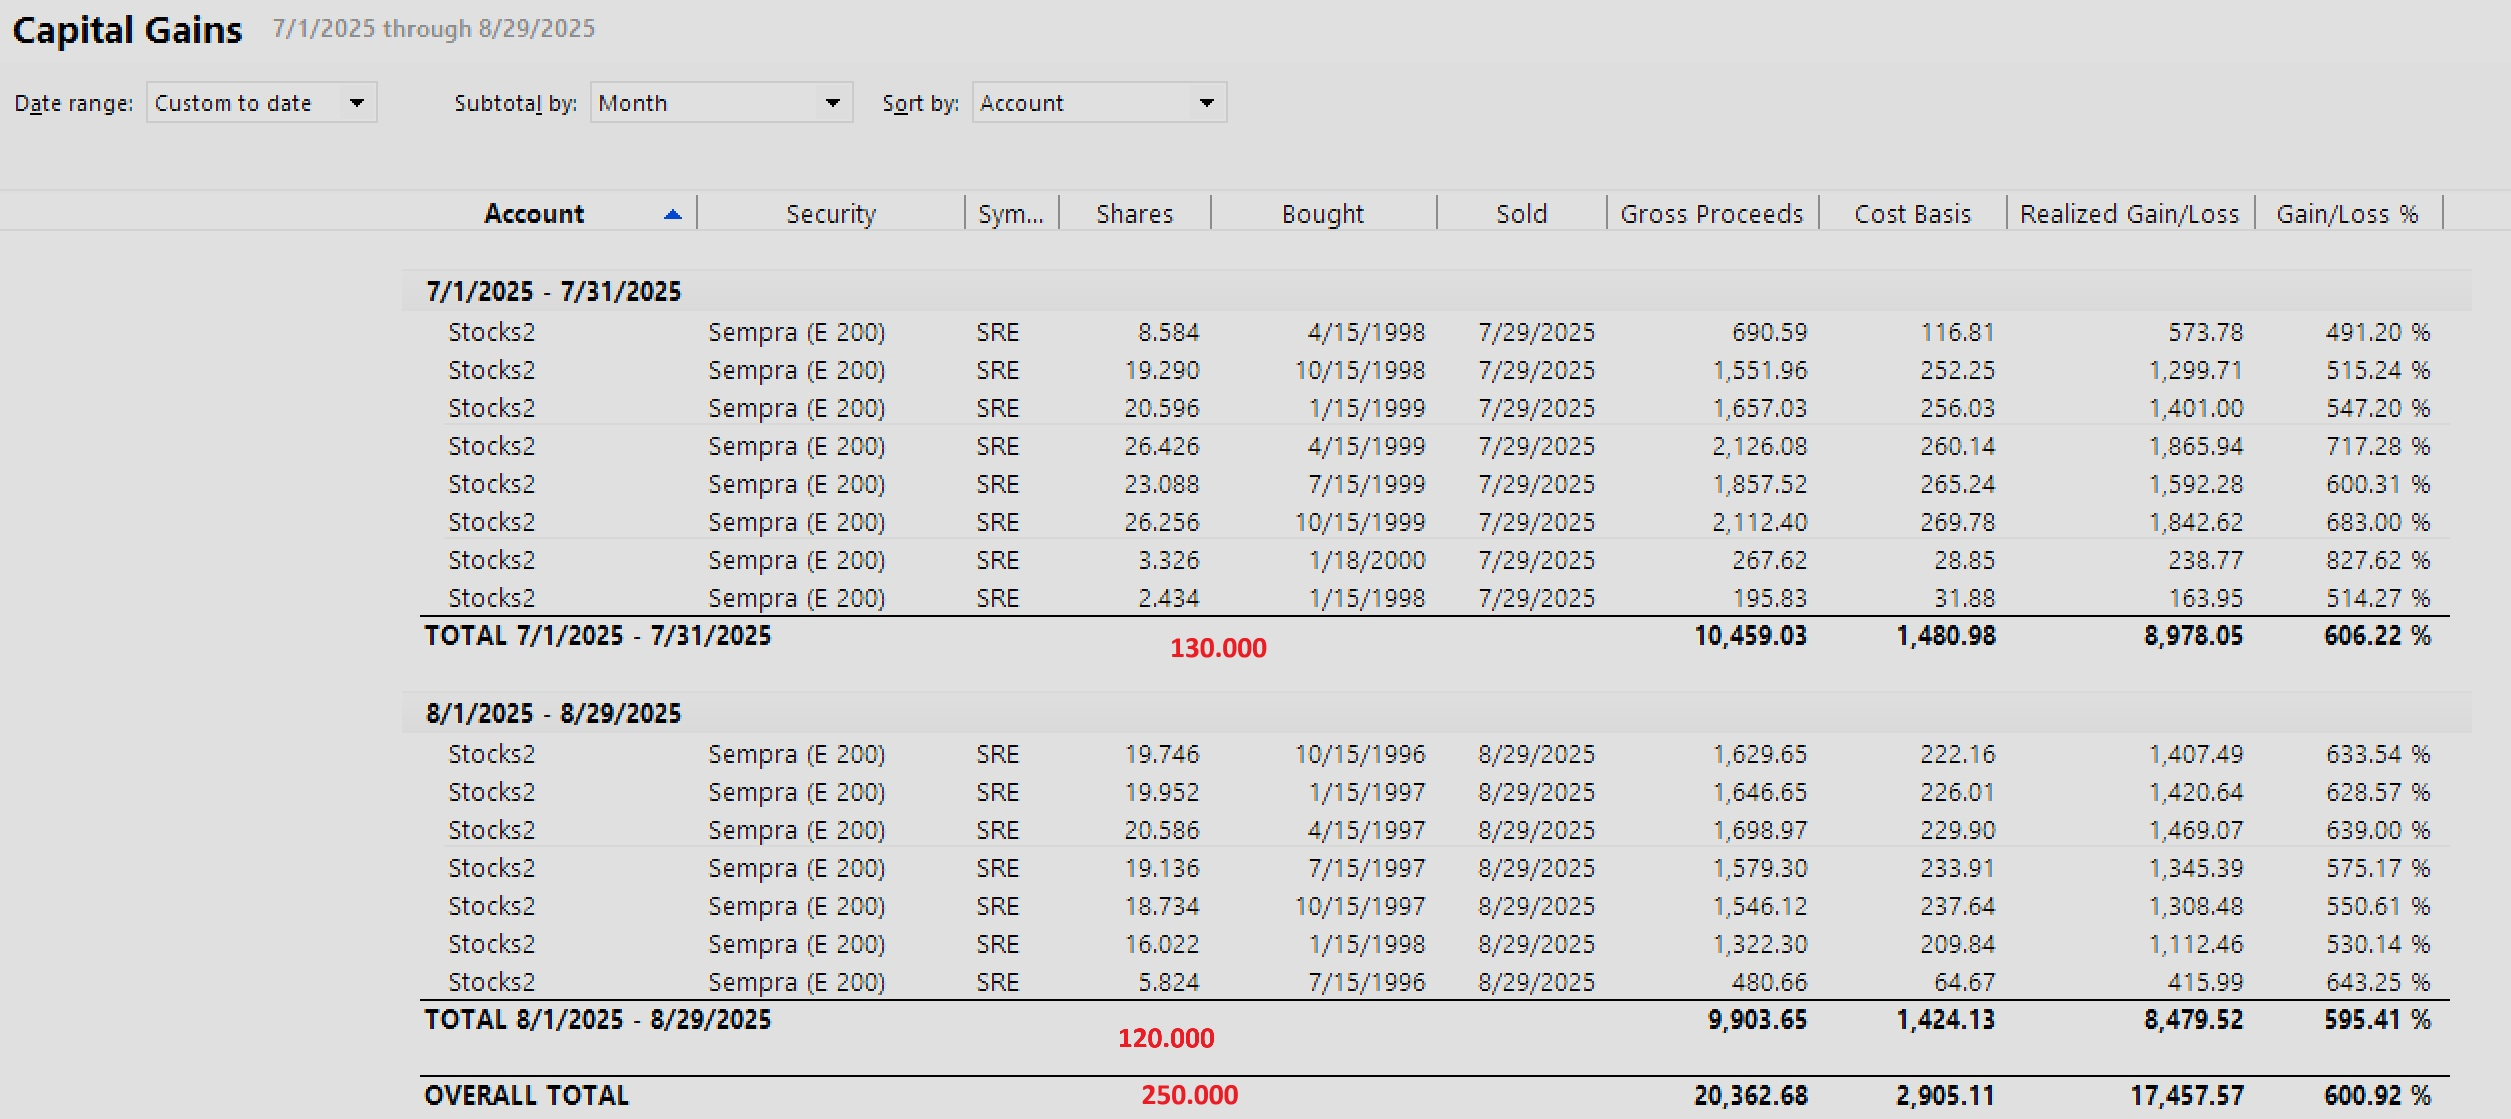The image size is (2511, 1119).
Task: Select the 8/1/2025 - 8/29/2025 group header
Action: pyautogui.click(x=553, y=713)
